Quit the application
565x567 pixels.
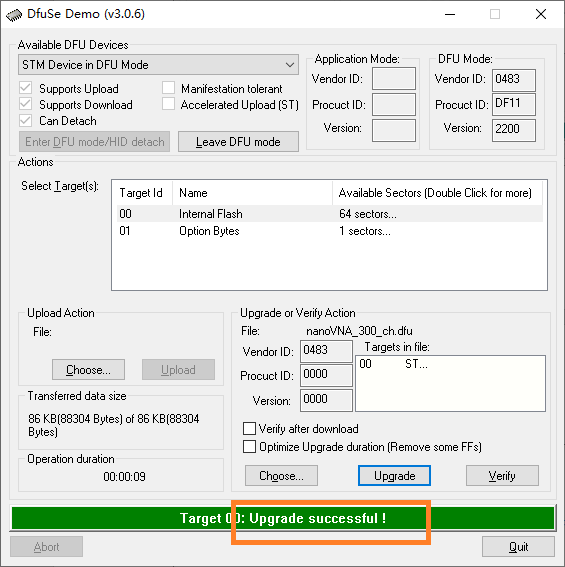pos(518,547)
